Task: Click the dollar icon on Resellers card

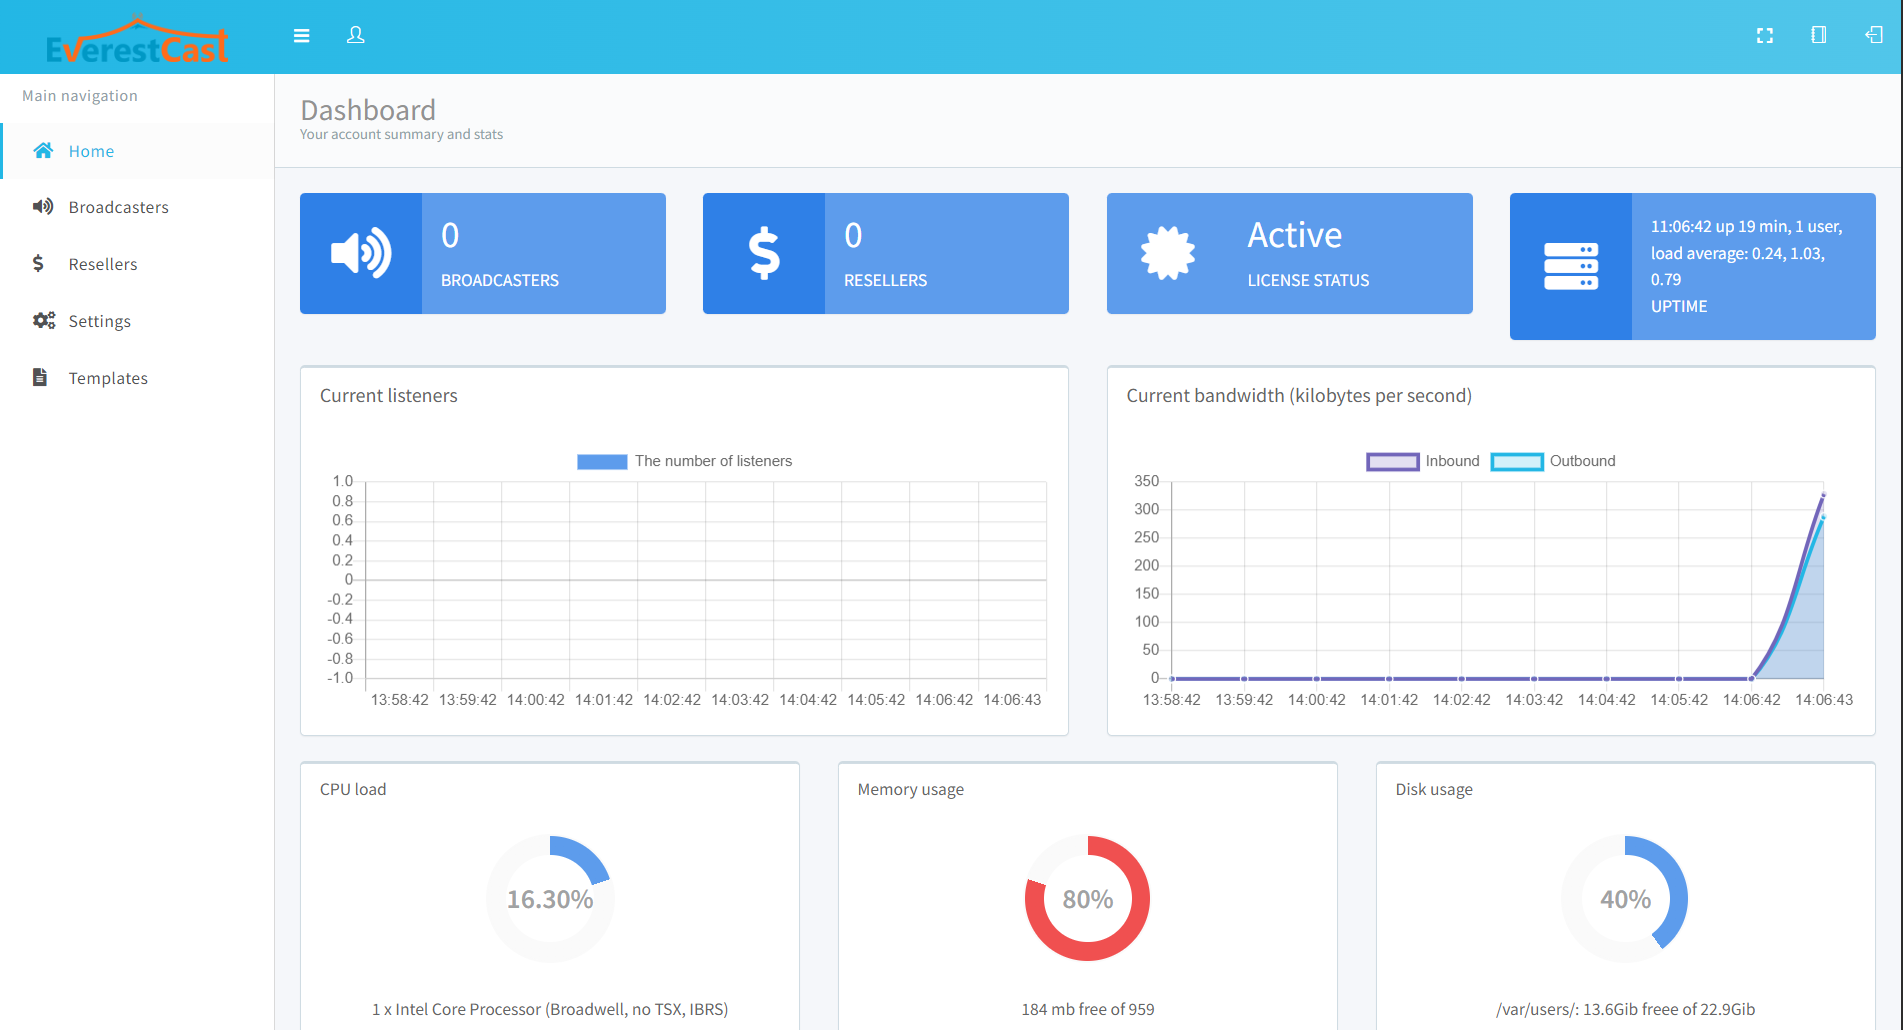Action: click(x=764, y=253)
